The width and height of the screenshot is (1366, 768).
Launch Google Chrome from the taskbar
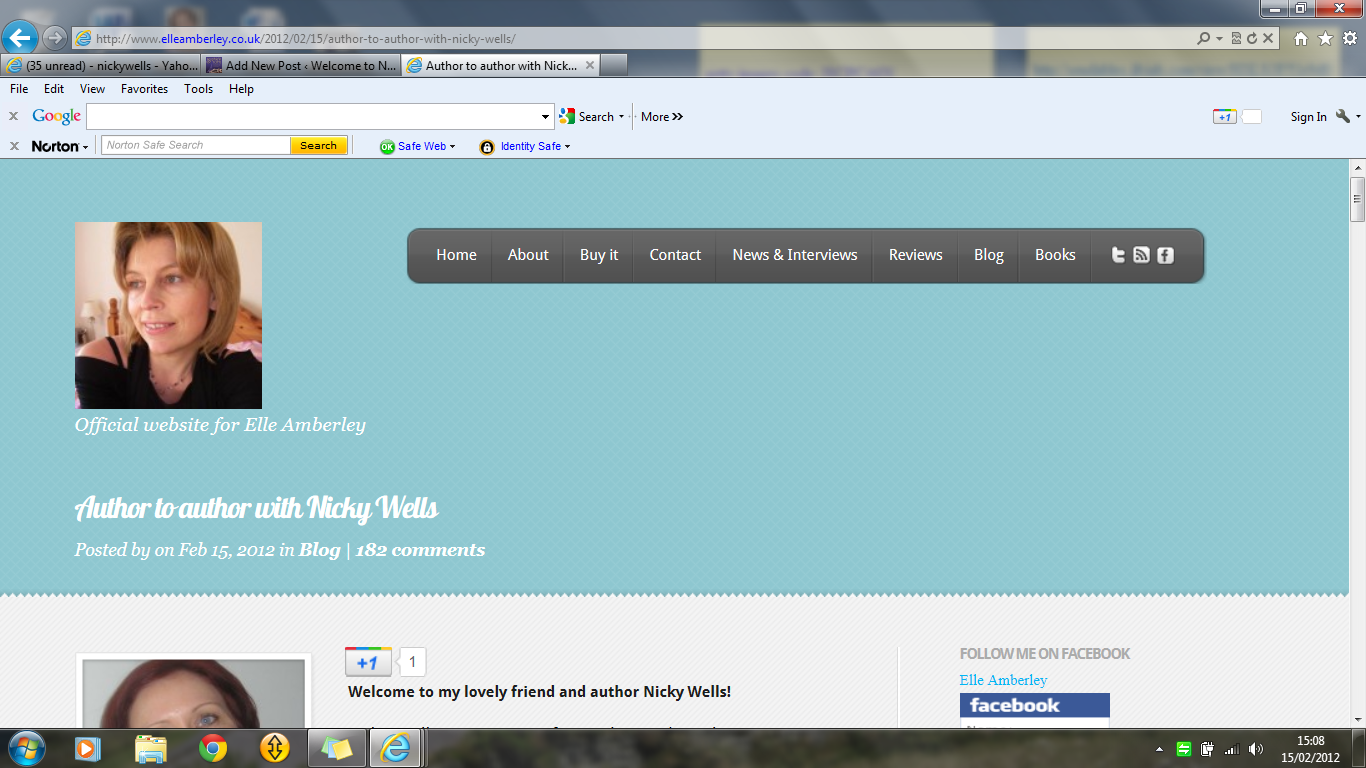pyautogui.click(x=212, y=747)
